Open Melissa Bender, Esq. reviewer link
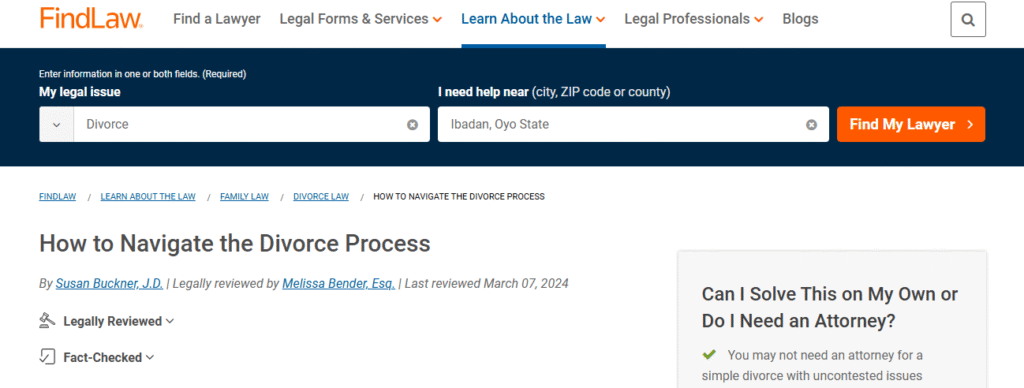Image resolution: width=1024 pixels, height=388 pixels. (x=338, y=283)
